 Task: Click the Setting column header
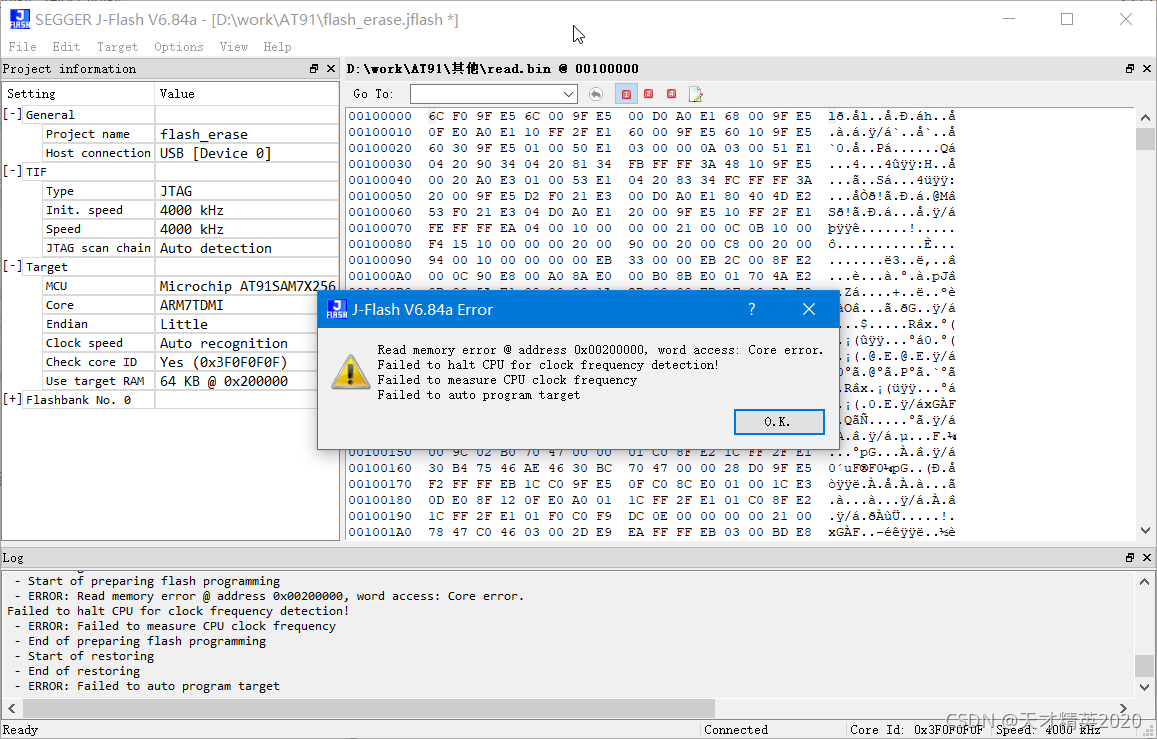pos(78,94)
